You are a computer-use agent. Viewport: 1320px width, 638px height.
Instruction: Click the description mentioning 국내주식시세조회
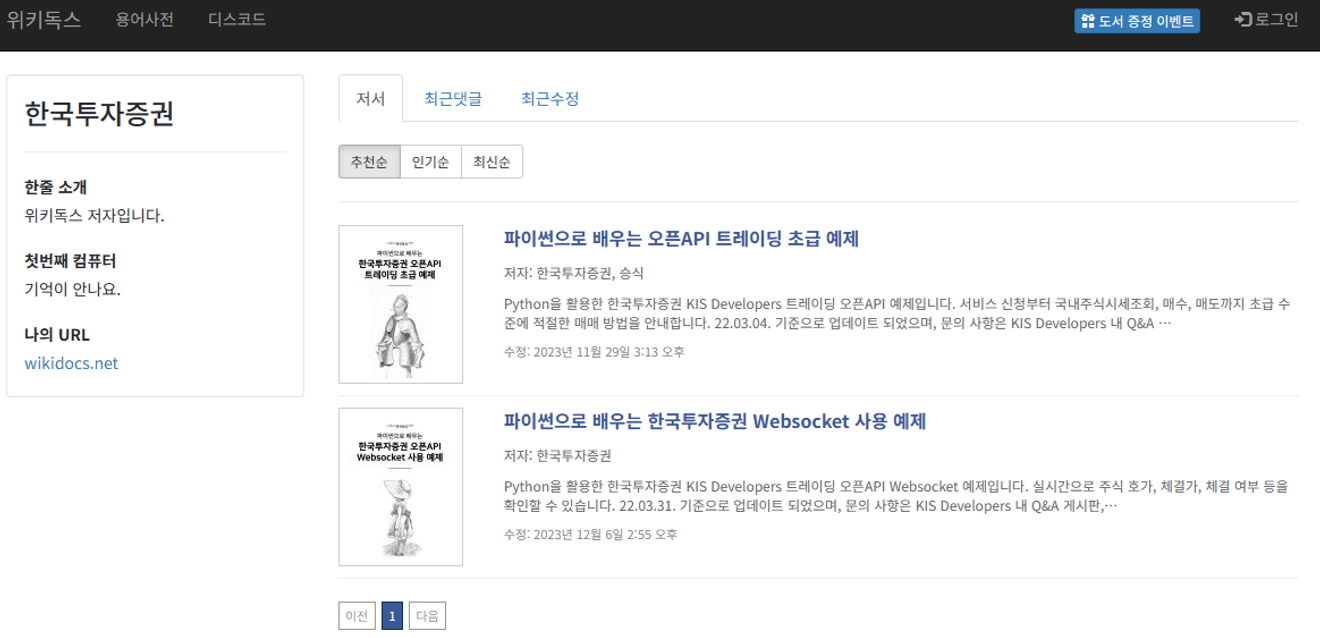click(x=898, y=313)
